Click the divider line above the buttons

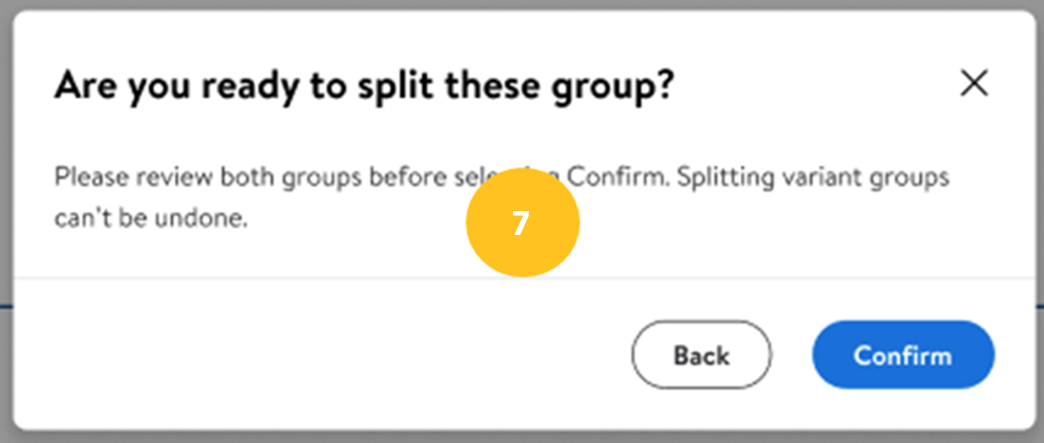coord(300,277)
